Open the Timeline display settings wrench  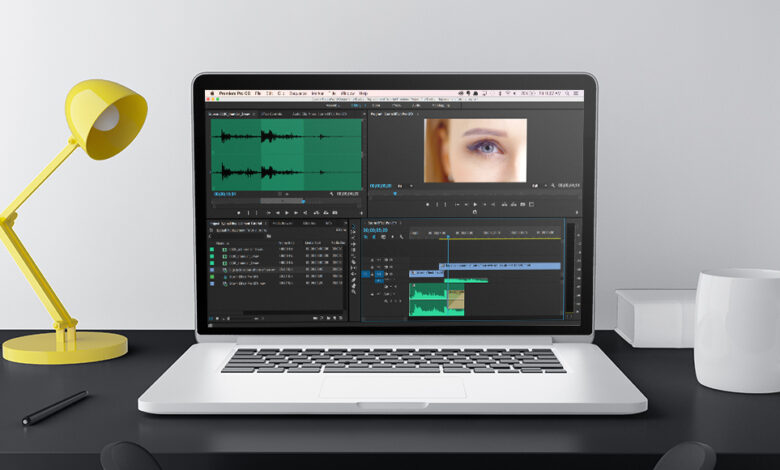coord(401,237)
